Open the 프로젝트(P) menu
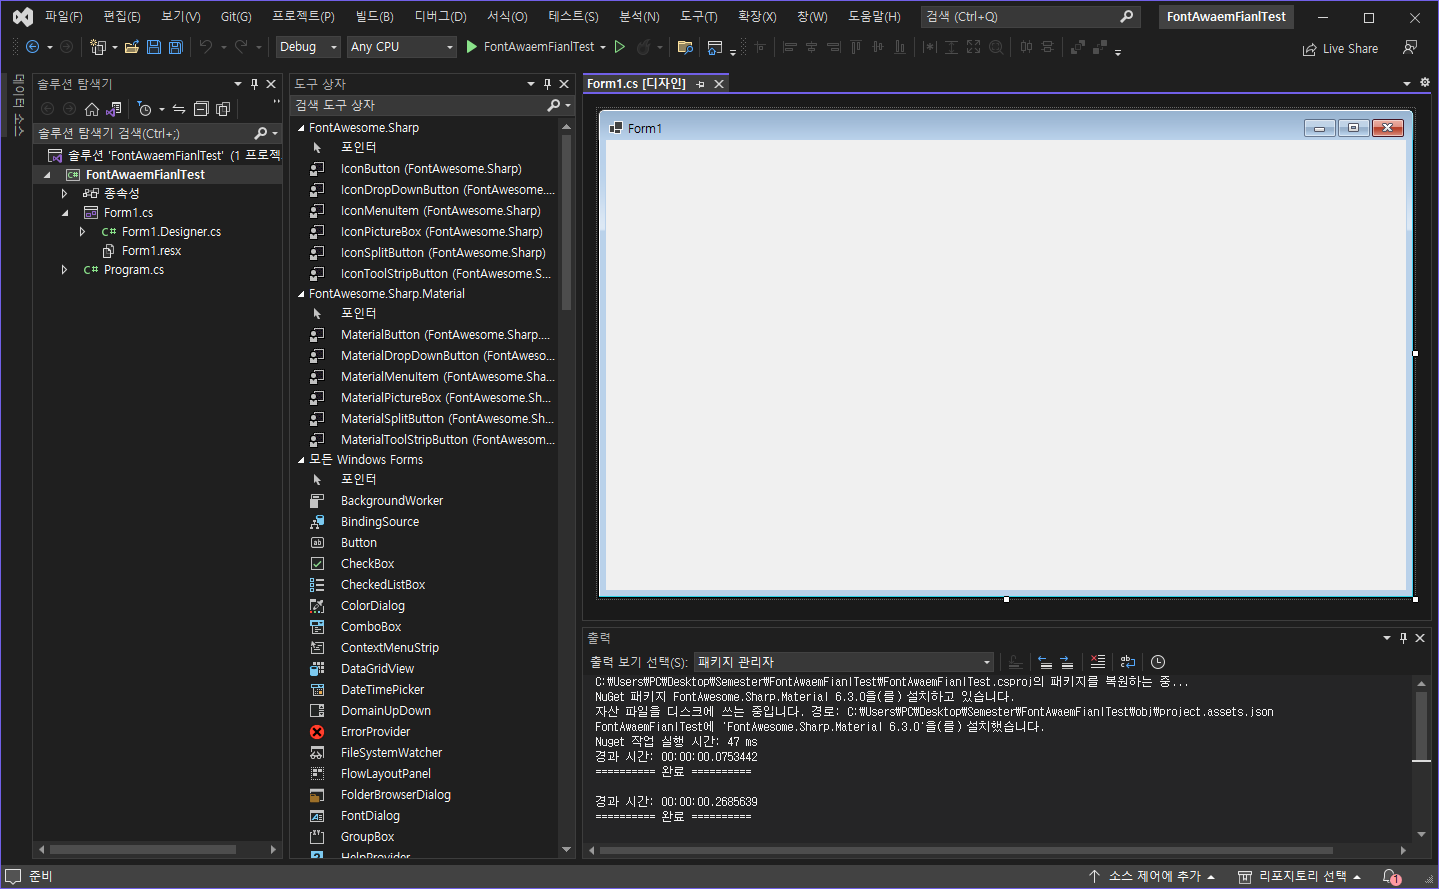The height and width of the screenshot is (889, 1439). click(x=303, y=17)
